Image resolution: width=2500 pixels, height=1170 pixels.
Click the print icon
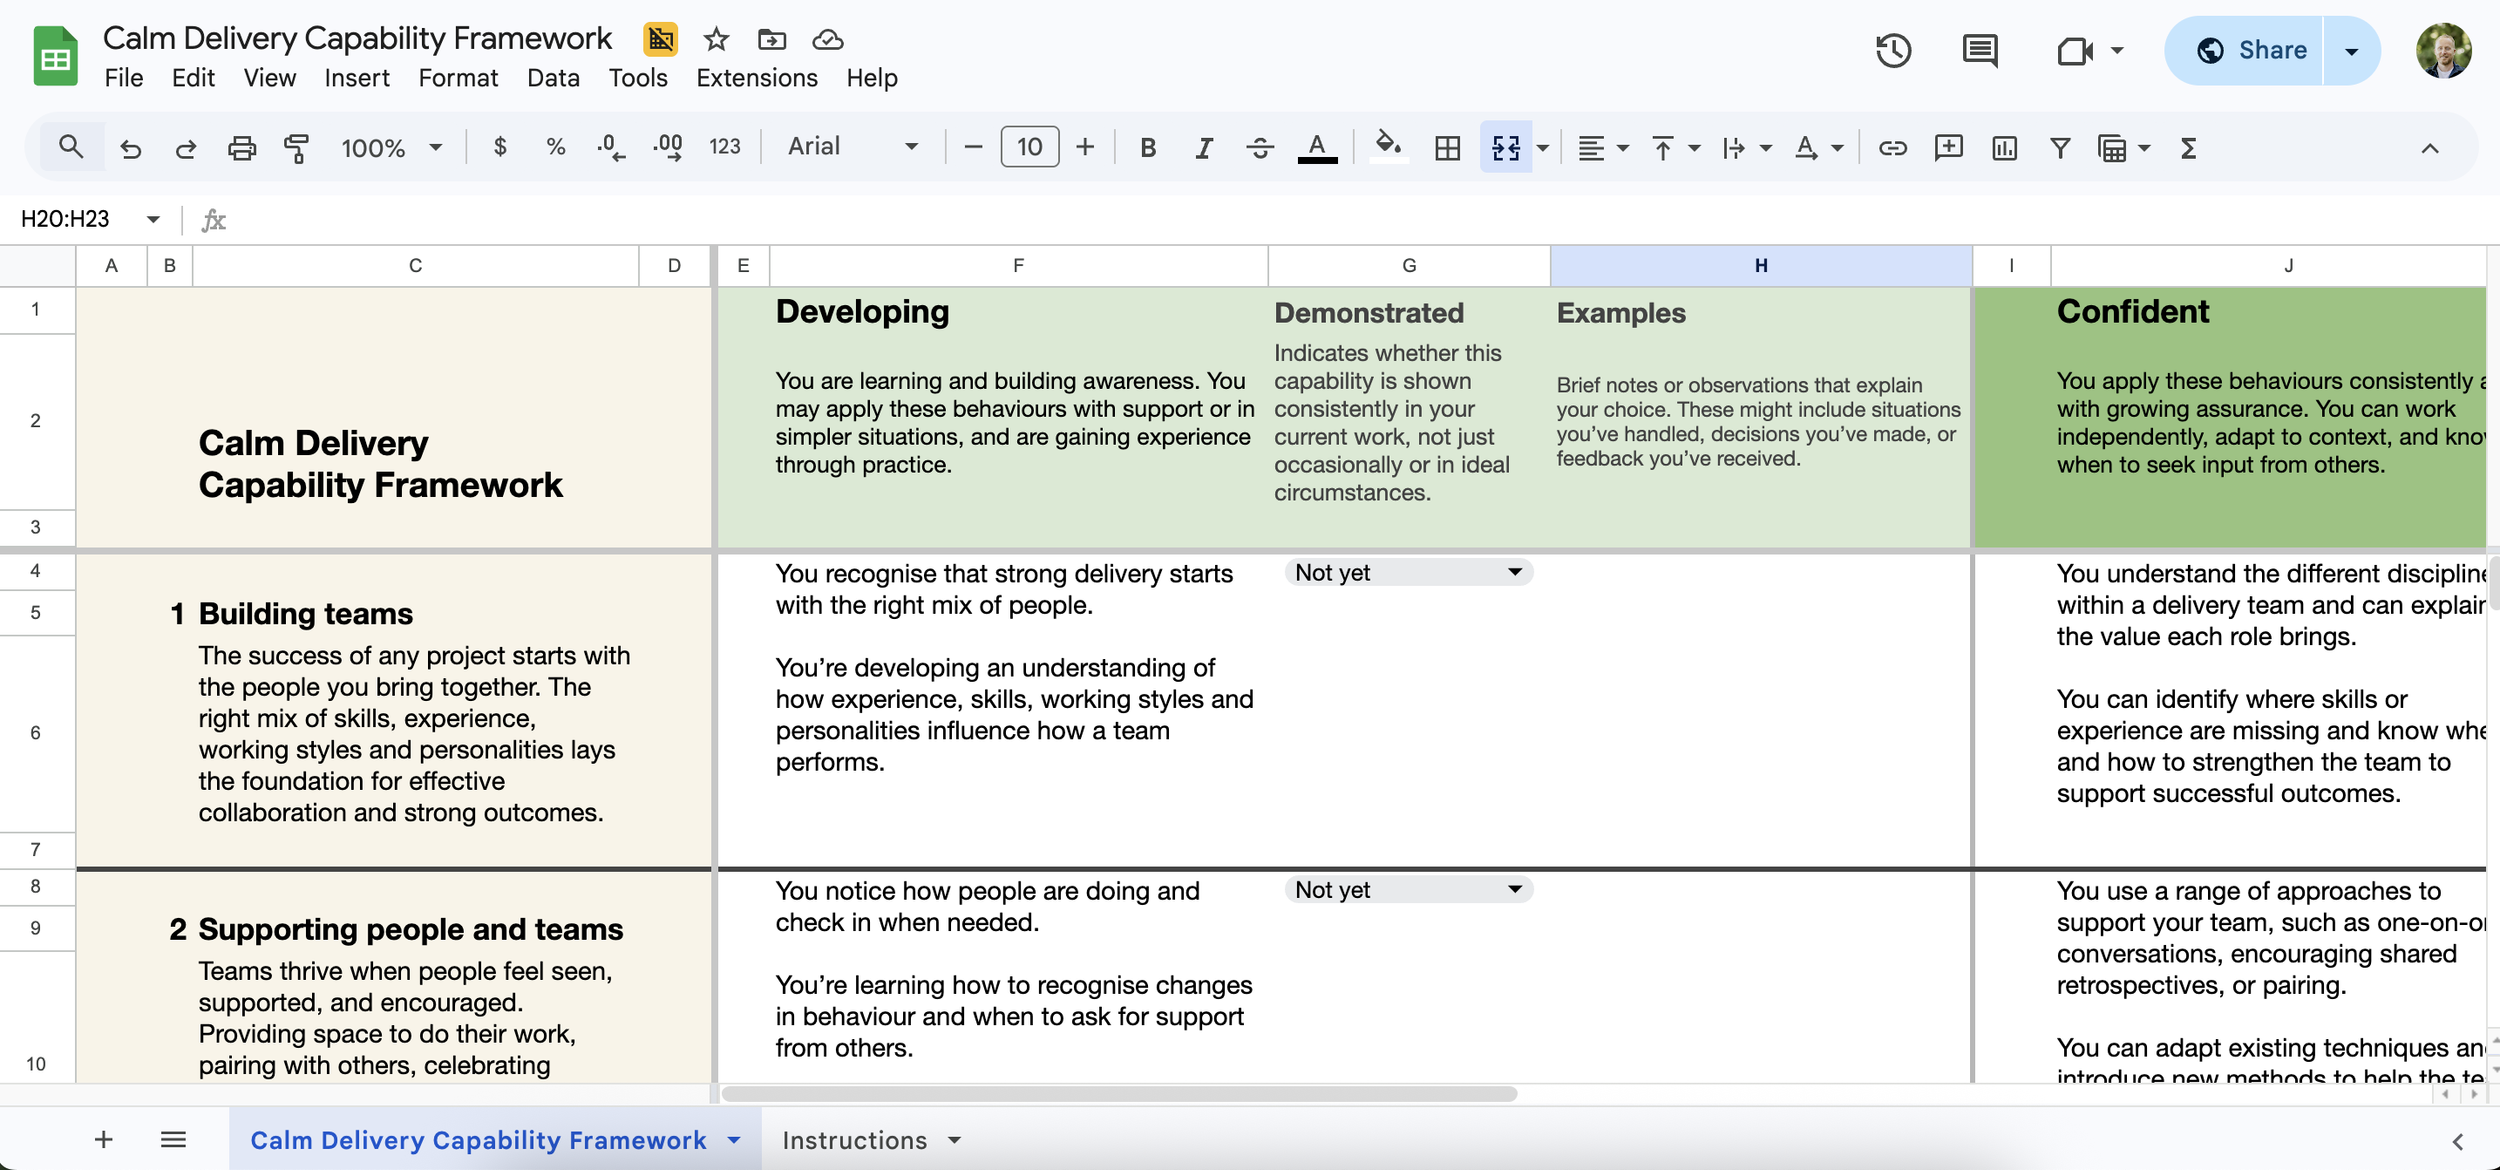pyautogui.click(x=242, y=147)
